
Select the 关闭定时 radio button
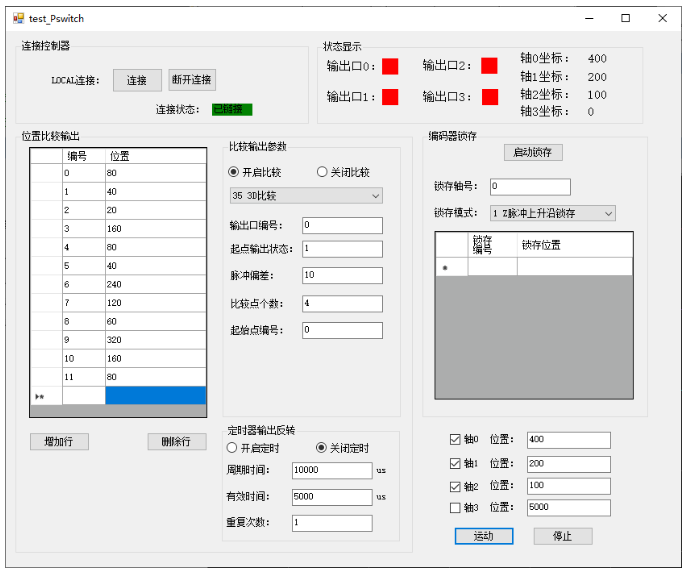321,448
